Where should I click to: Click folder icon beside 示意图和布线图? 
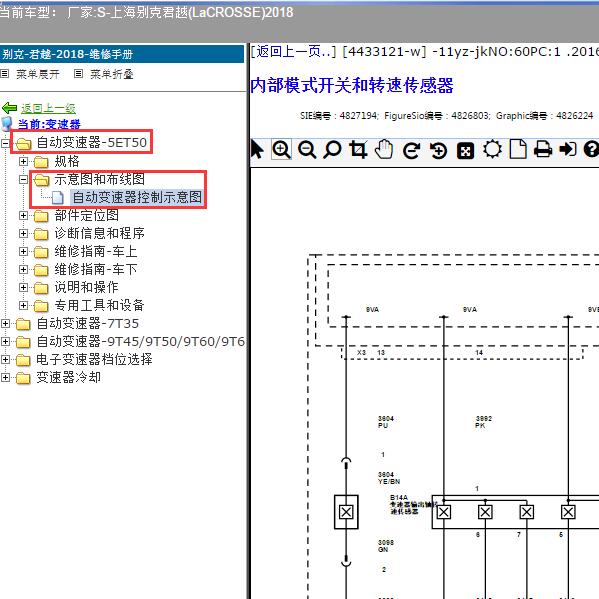(41, 180)
